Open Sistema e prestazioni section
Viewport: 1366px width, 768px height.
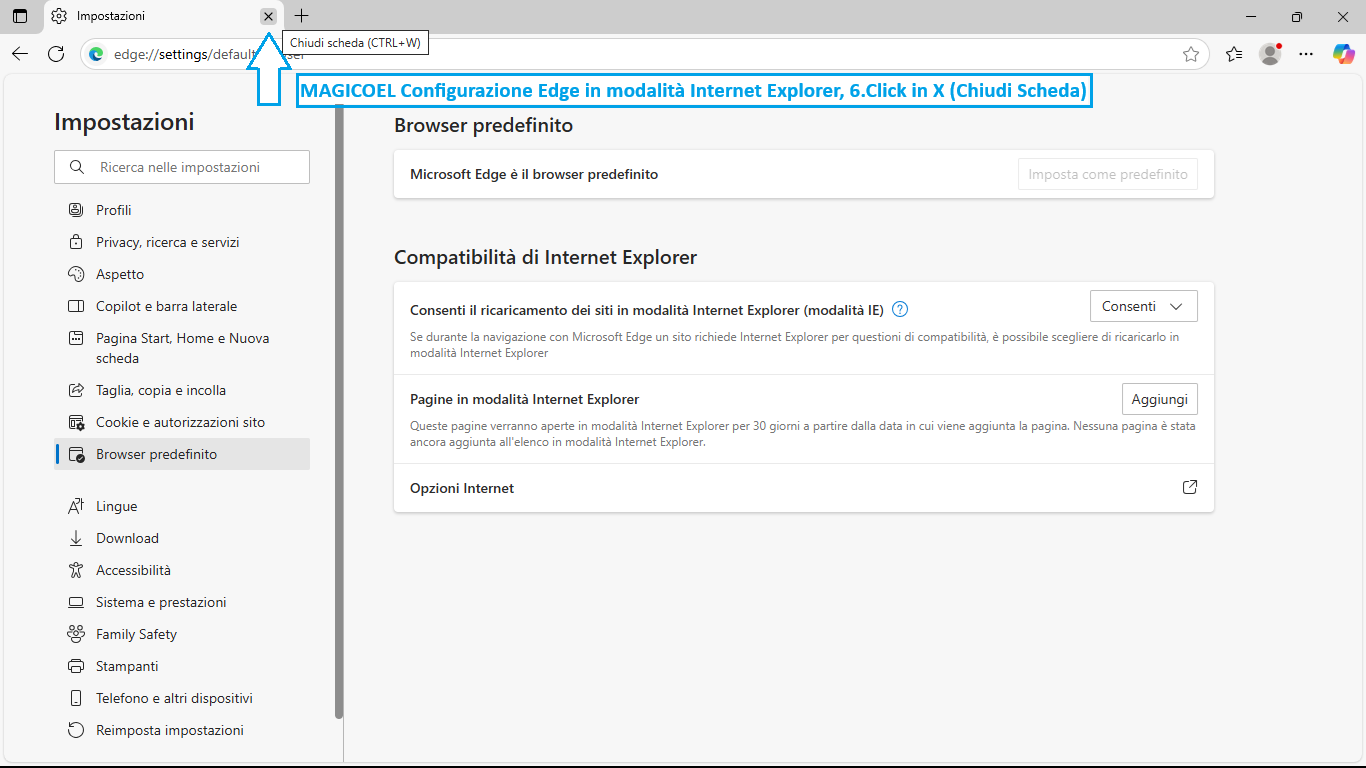182,602
